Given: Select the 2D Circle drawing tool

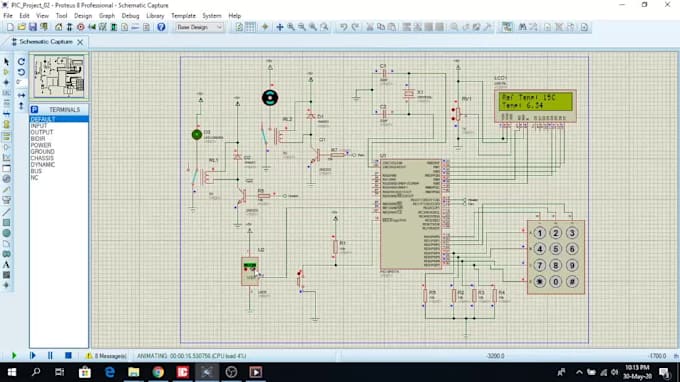Looking at the screenshot, I should click(x=6, y=233).
